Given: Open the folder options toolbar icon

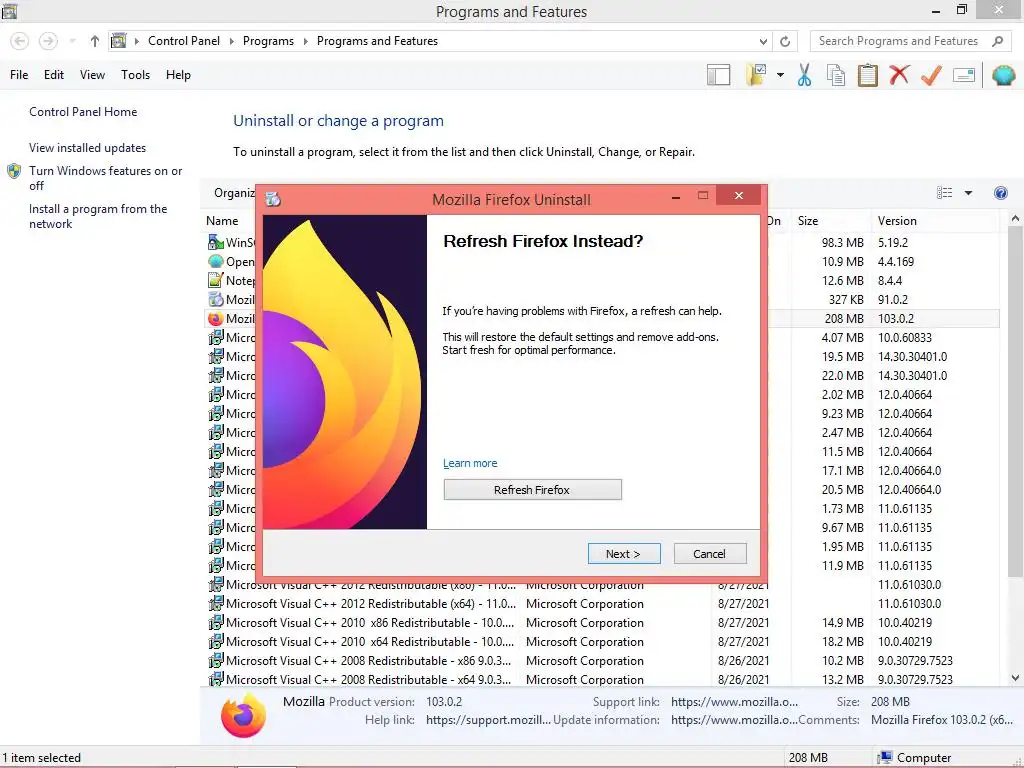Looking at the screenshot, I should click(758, 75).
